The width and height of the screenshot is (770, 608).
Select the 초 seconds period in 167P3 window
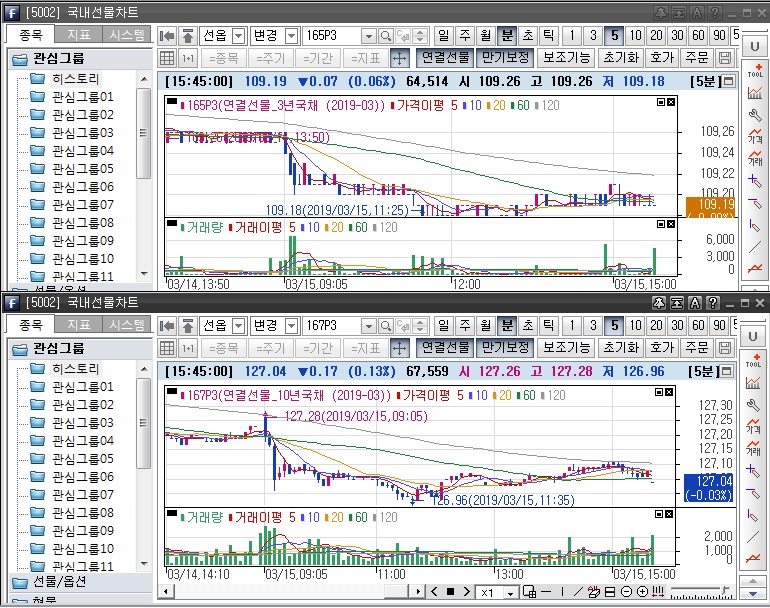pyautogui.click(x=528, y=325)
